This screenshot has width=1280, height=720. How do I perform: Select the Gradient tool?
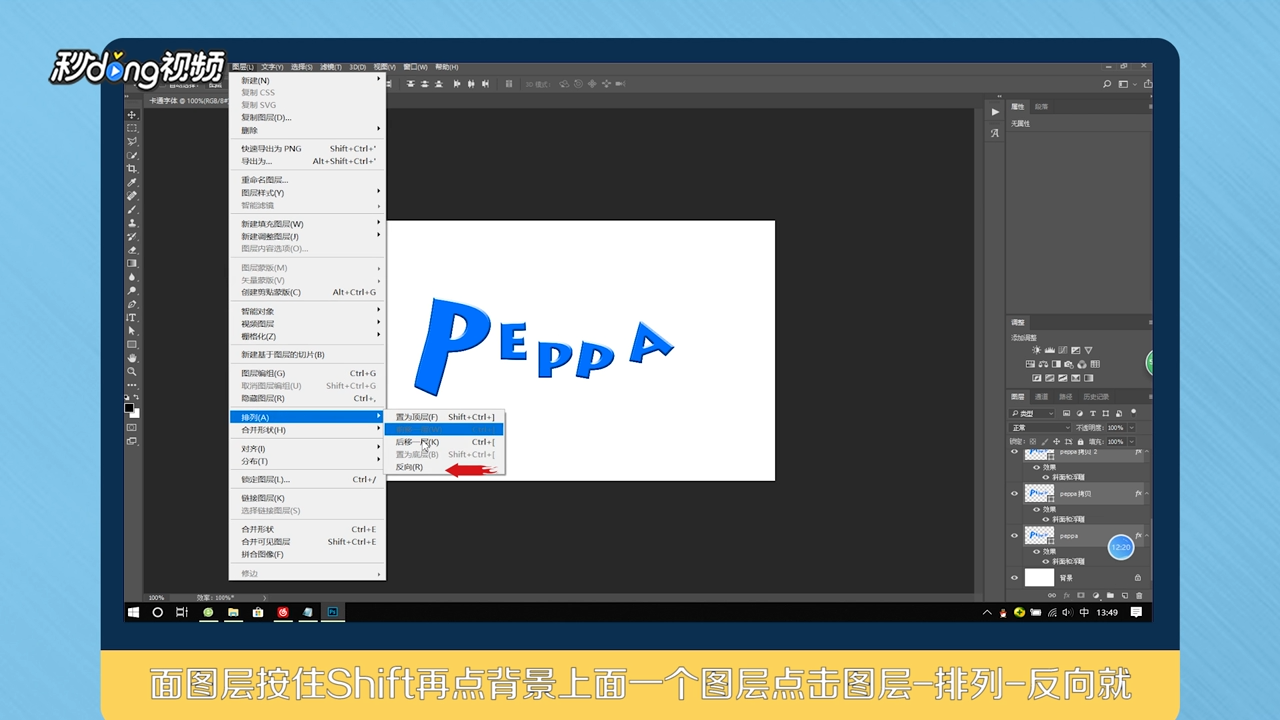131,263
